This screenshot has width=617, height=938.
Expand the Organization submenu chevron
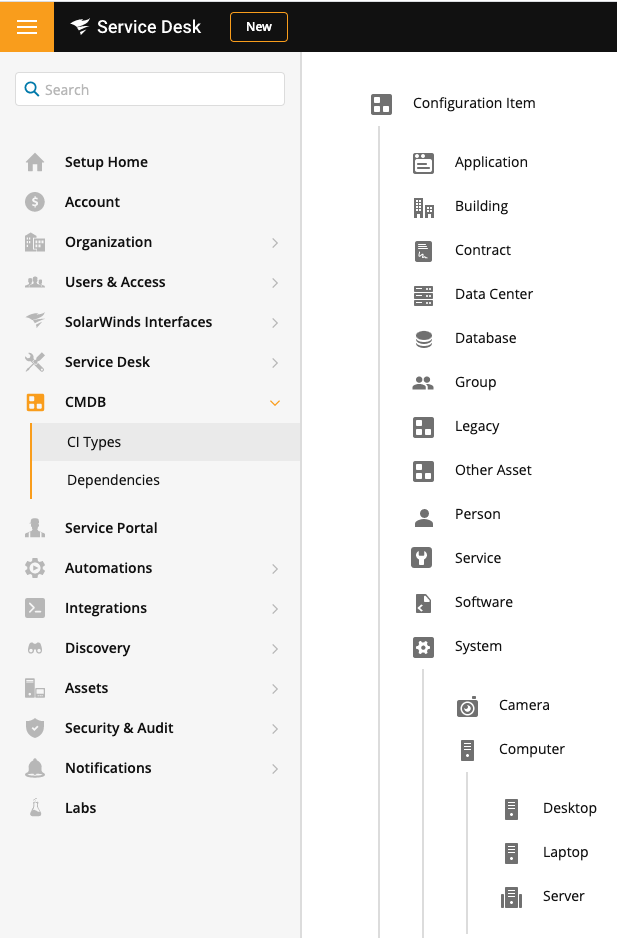[275, 243]
